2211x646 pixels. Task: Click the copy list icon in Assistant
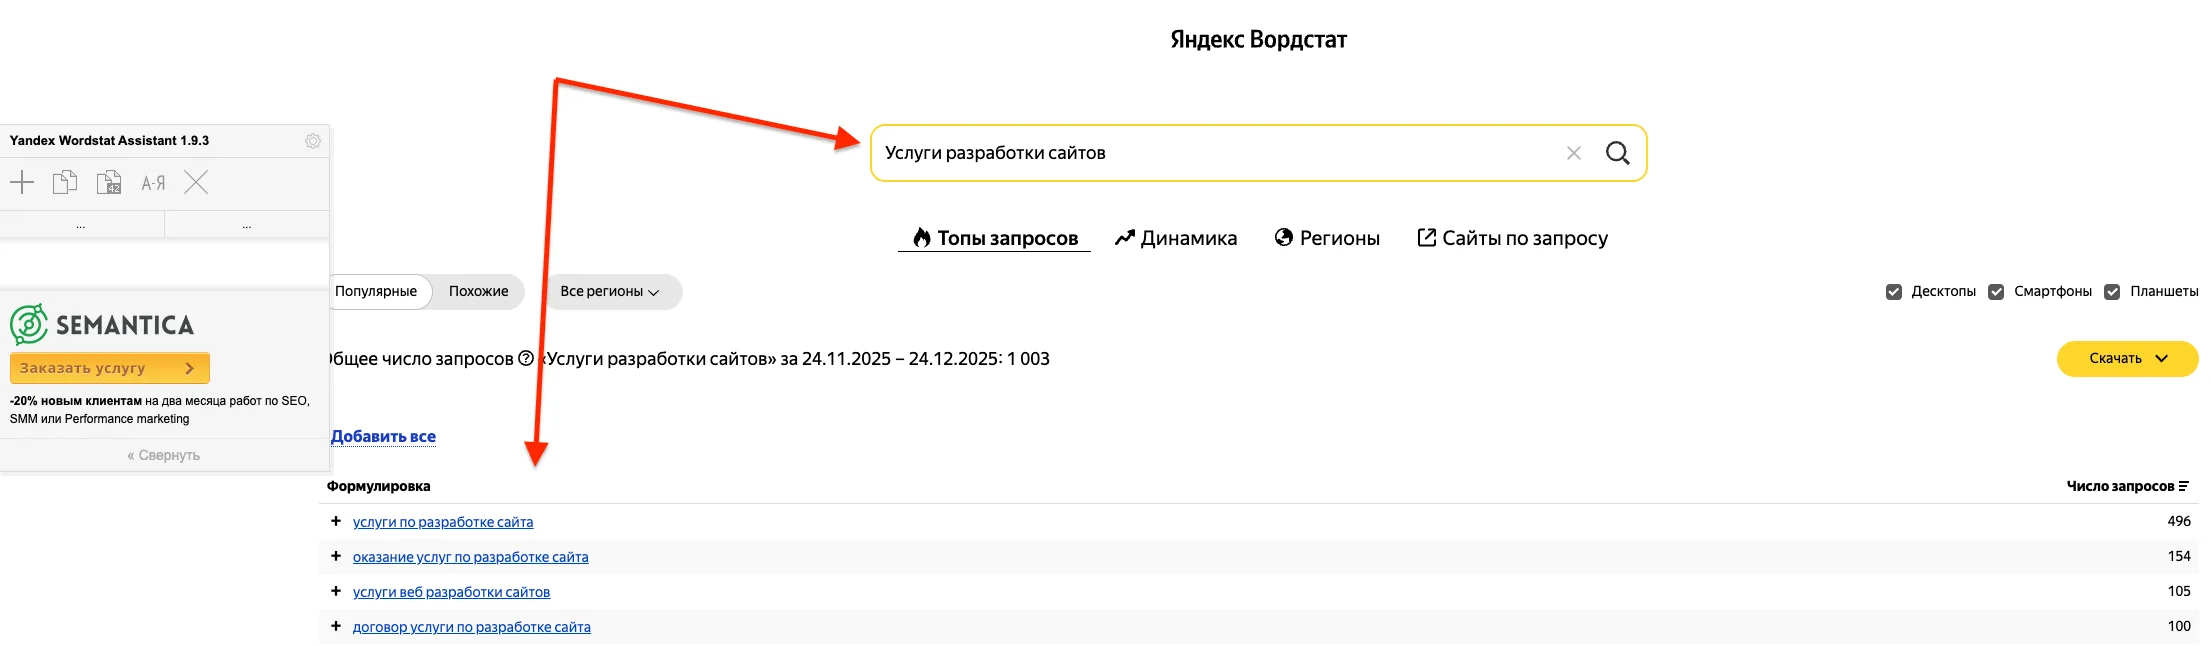pos(65,182)
